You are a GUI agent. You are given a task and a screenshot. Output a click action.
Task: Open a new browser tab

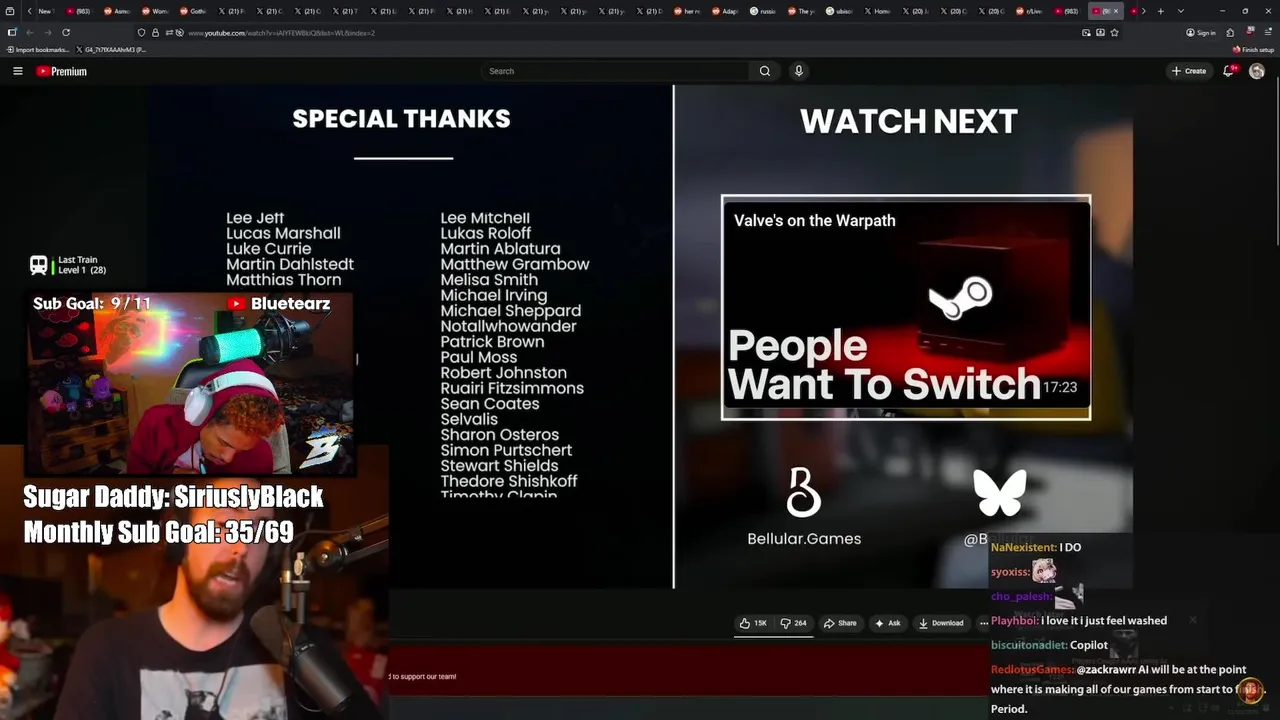tap(1160, 11)
